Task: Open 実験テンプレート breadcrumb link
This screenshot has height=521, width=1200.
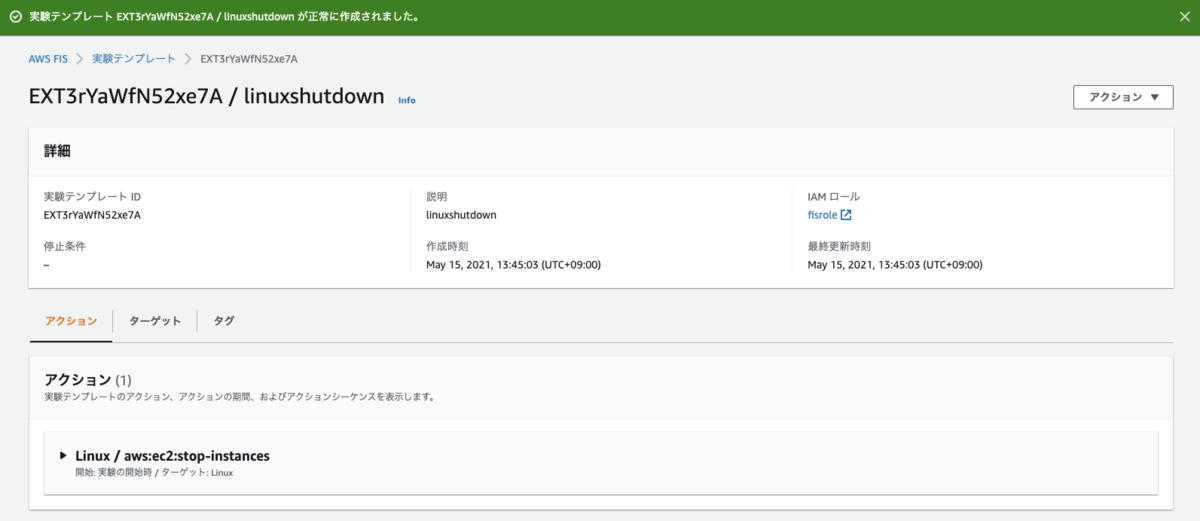Action: click(x=134, y=59)
